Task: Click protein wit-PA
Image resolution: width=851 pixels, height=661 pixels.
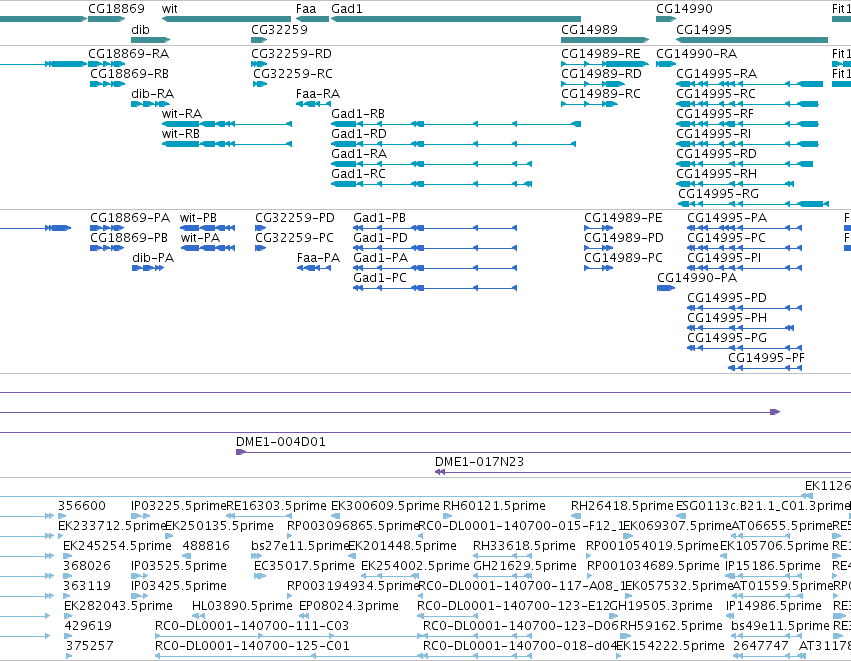Action: pyautogui.click(x=208, y=249)
